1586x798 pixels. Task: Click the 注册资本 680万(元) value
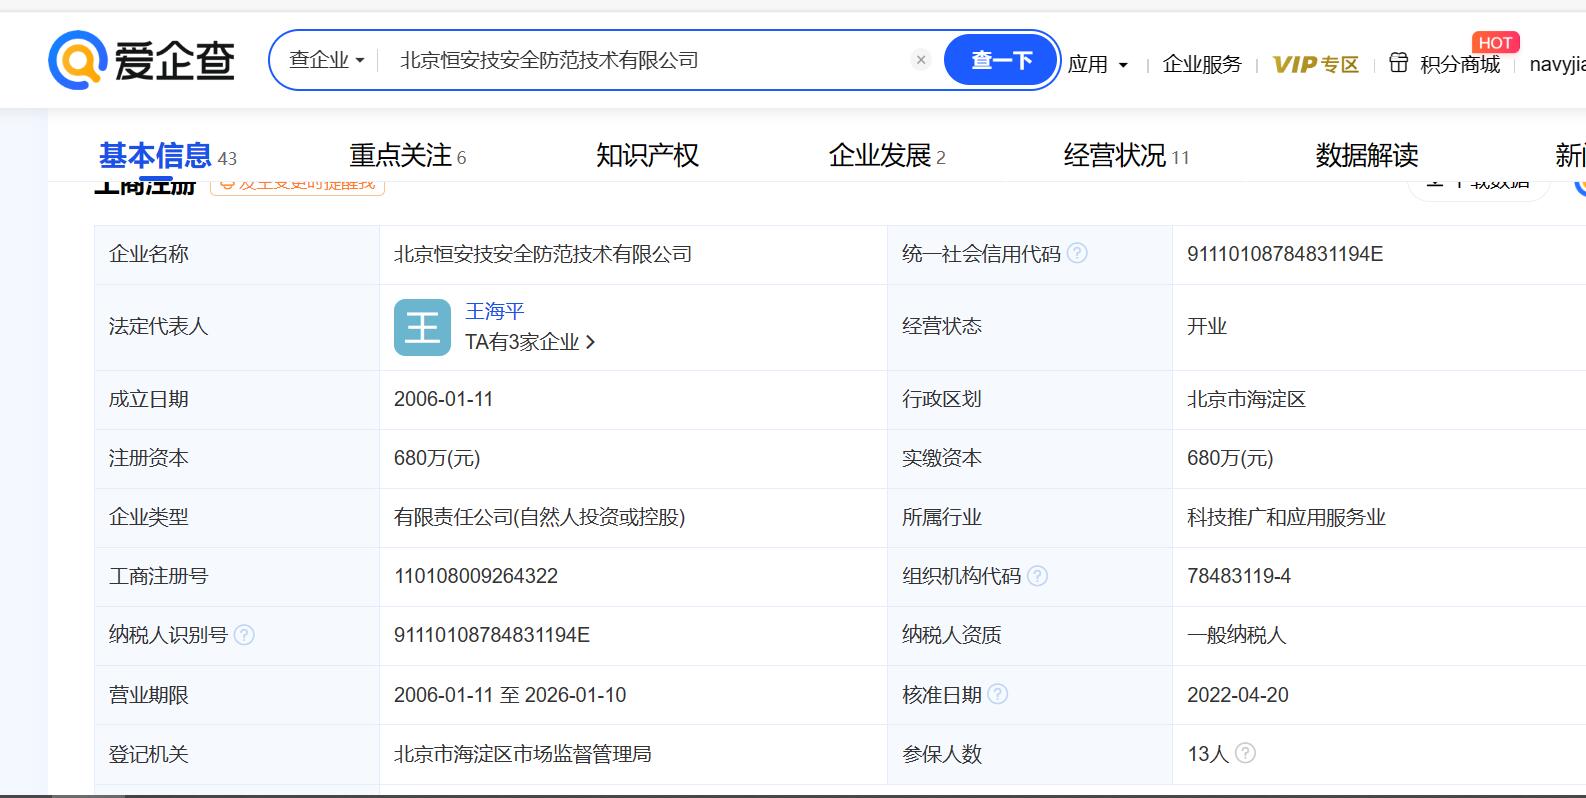(x=437, y=458)
